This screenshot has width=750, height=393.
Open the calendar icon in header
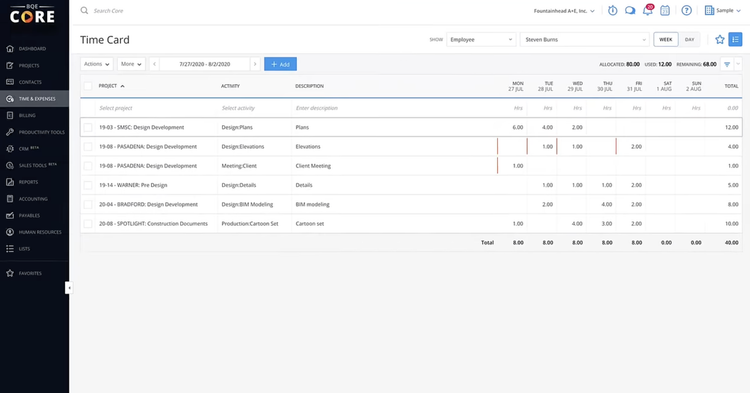coord(665,11)
